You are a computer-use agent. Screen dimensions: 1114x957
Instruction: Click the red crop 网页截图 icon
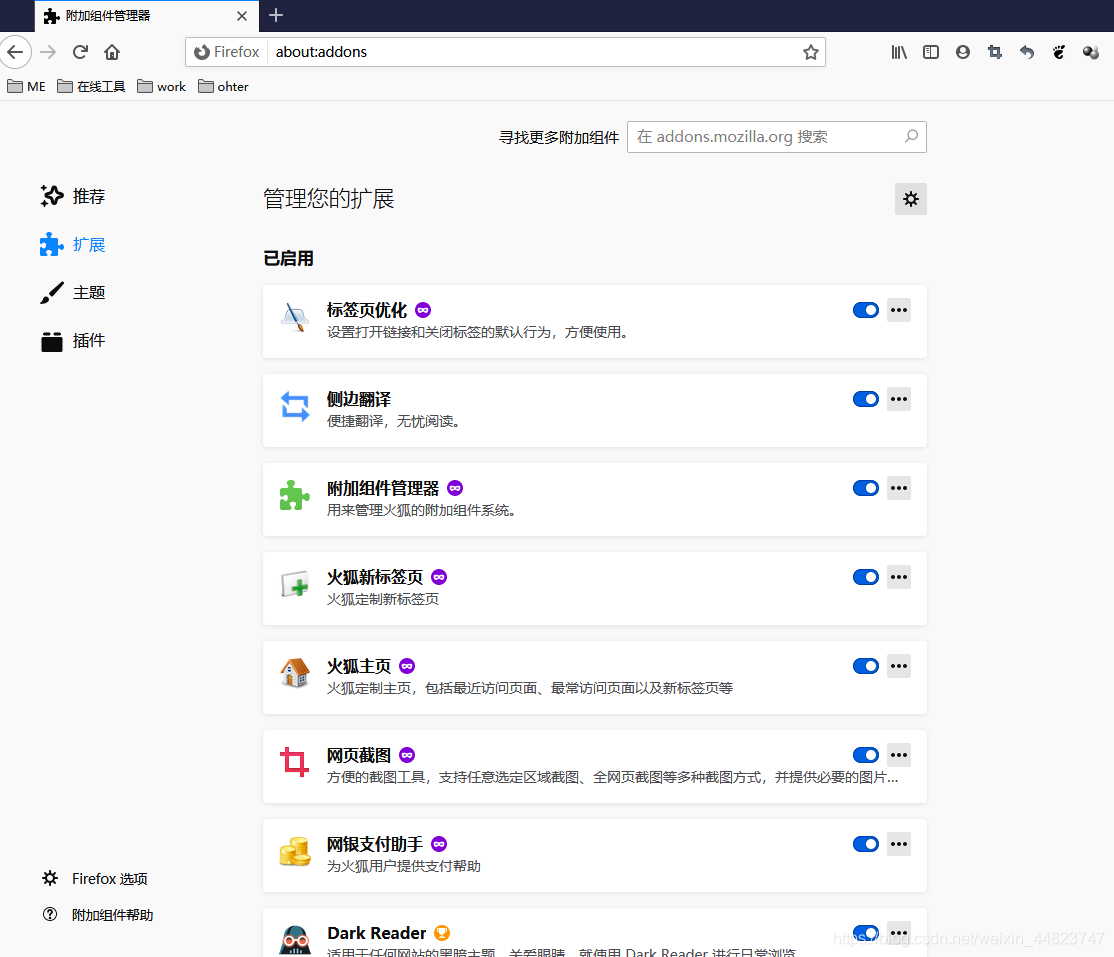295,762
